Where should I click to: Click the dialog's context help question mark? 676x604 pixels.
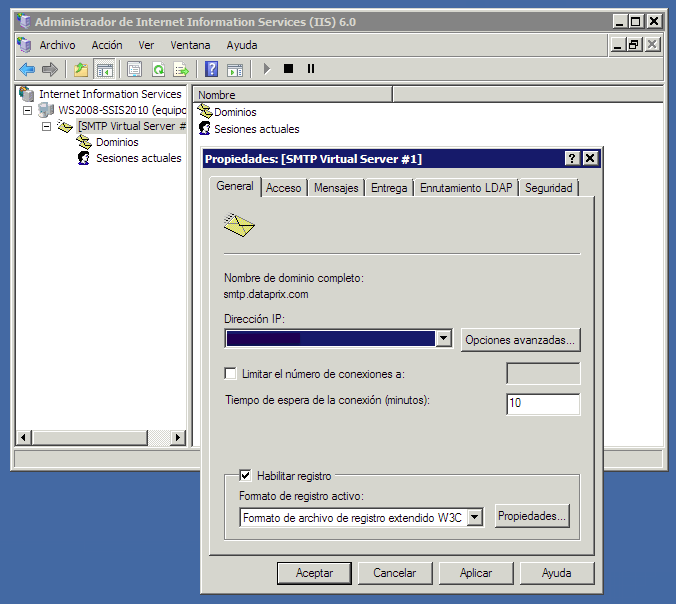pos(572,159)
